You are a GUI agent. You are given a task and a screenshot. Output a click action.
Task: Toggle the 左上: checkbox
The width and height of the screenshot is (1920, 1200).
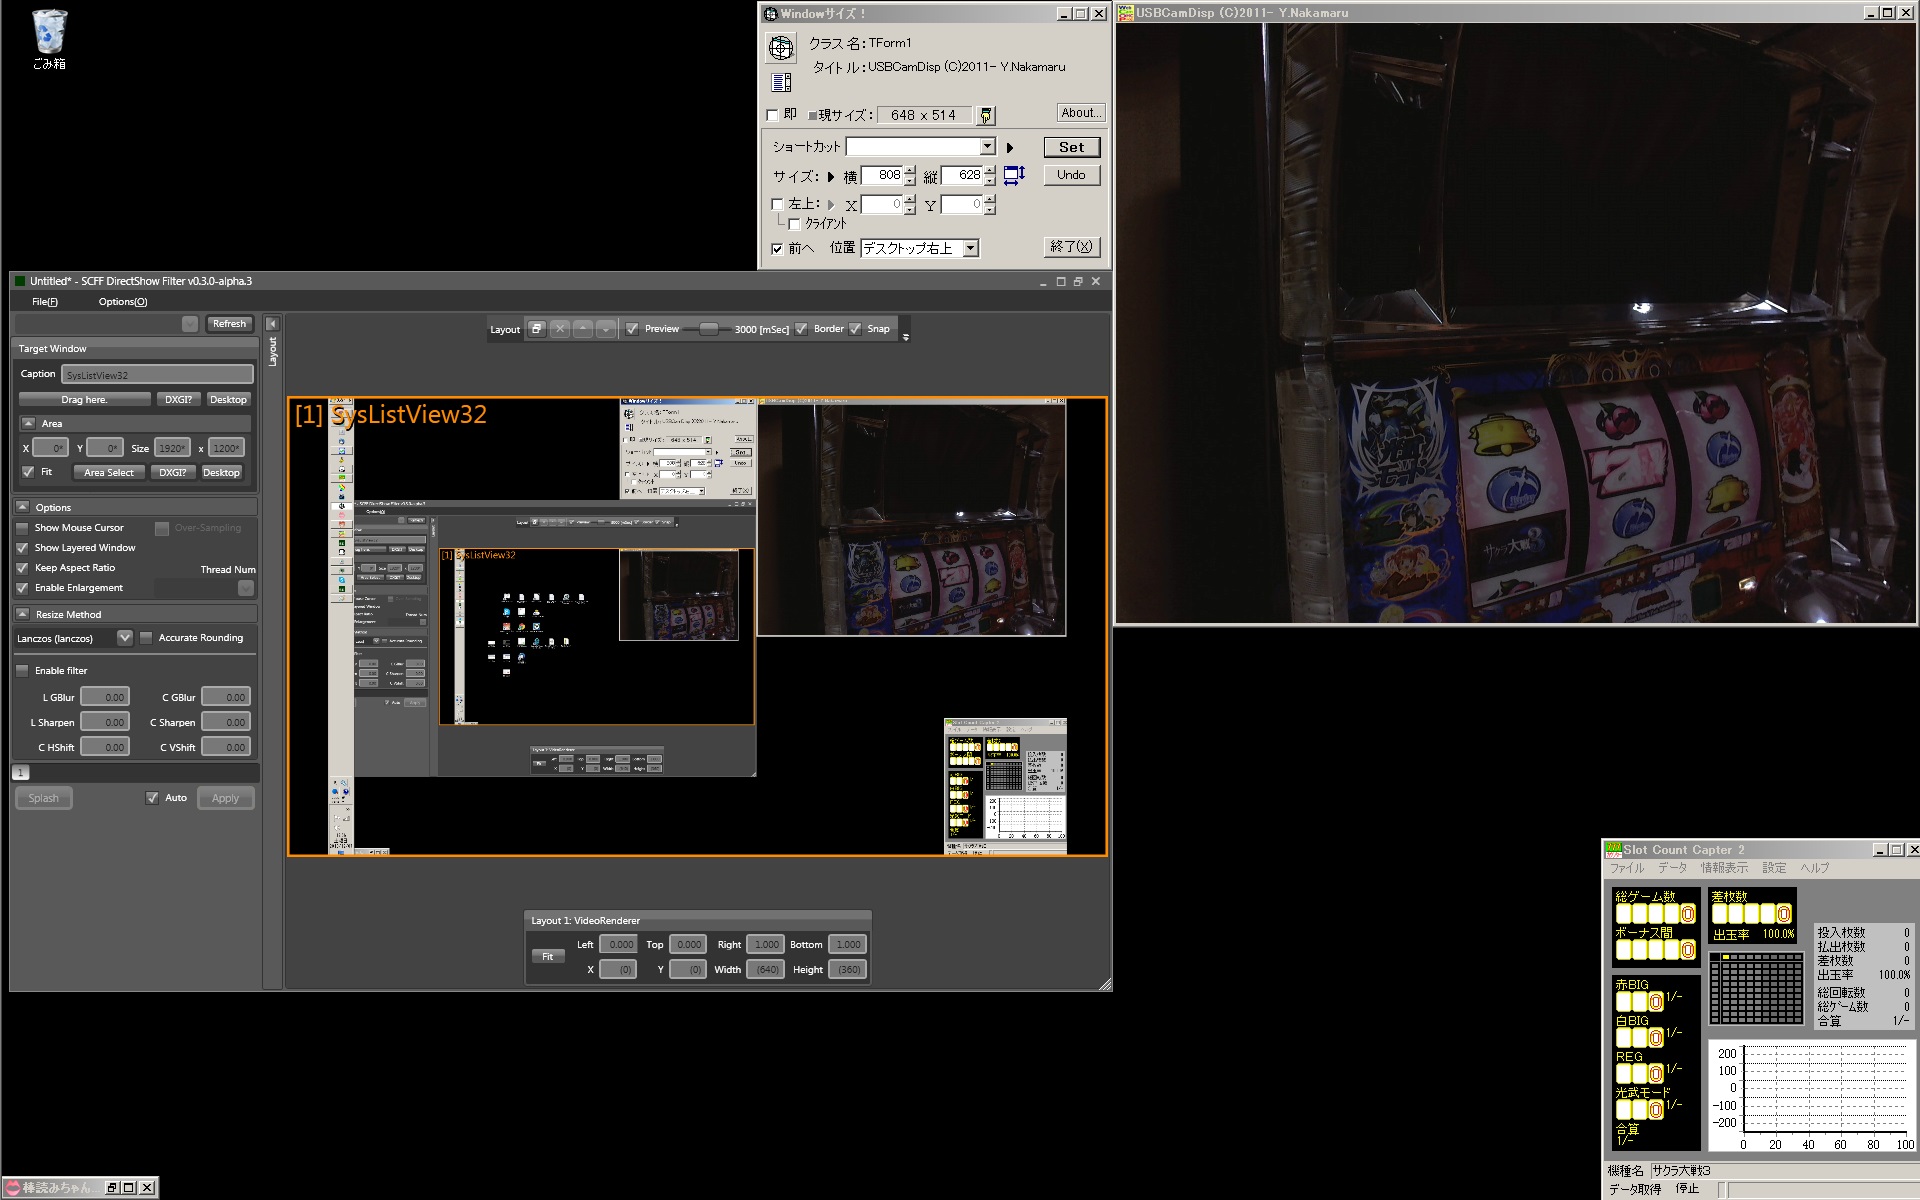click(777, 204)
